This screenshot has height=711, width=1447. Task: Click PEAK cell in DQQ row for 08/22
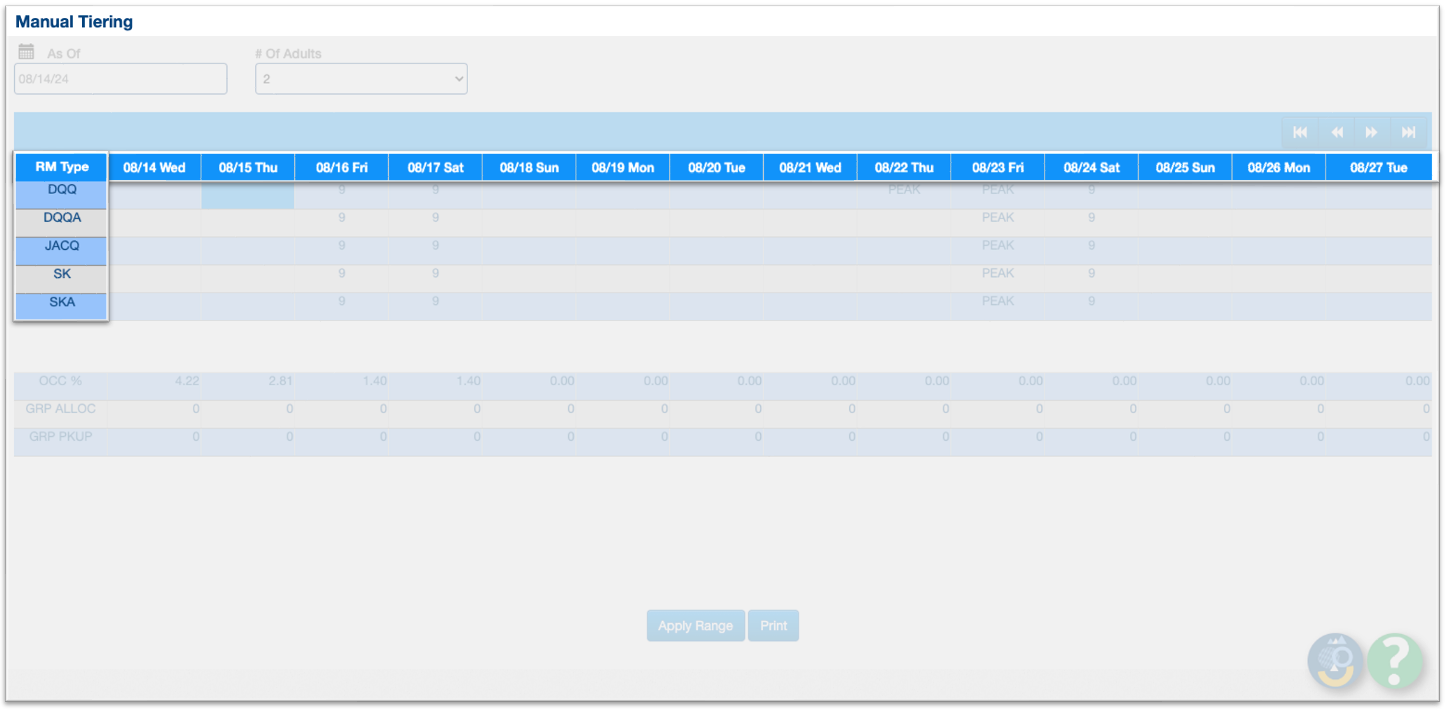pyautogui.click(x=904, y=190)
